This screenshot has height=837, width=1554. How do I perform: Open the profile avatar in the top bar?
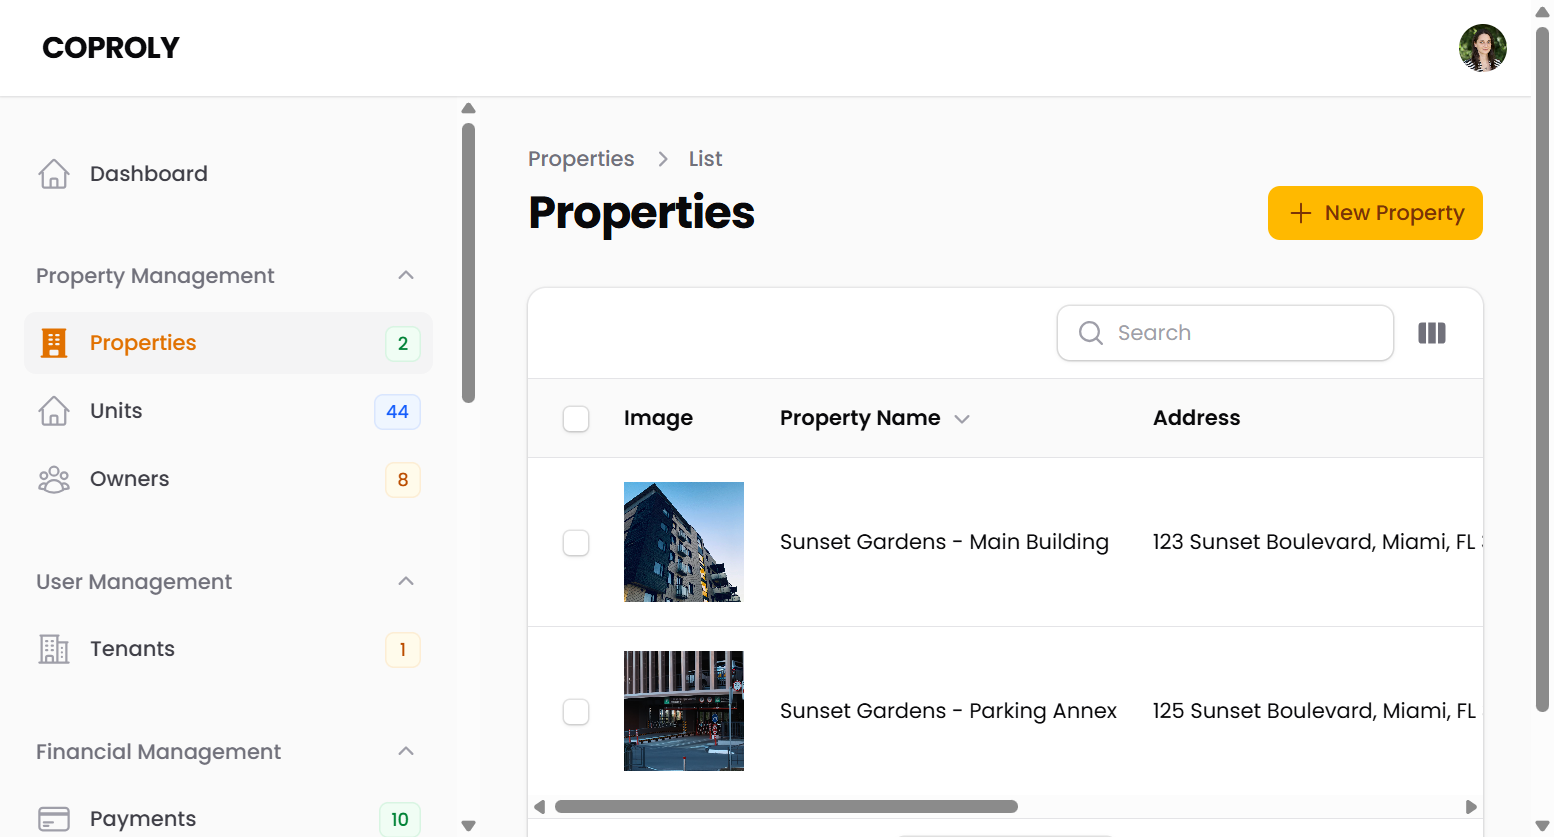click(1483, 47)
